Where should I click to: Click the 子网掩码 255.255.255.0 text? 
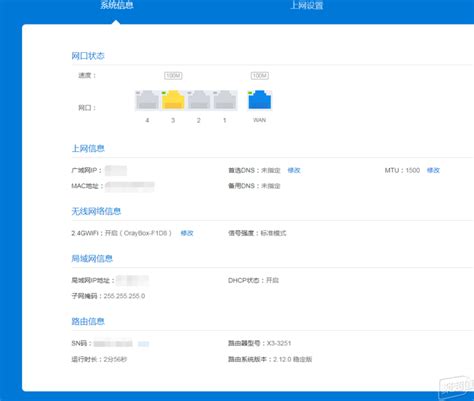coord(108,296)
